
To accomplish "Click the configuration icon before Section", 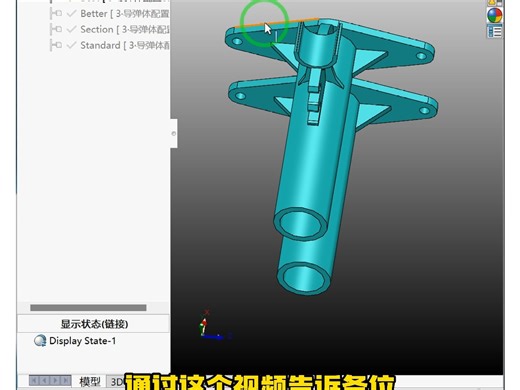I will [56, 29].
